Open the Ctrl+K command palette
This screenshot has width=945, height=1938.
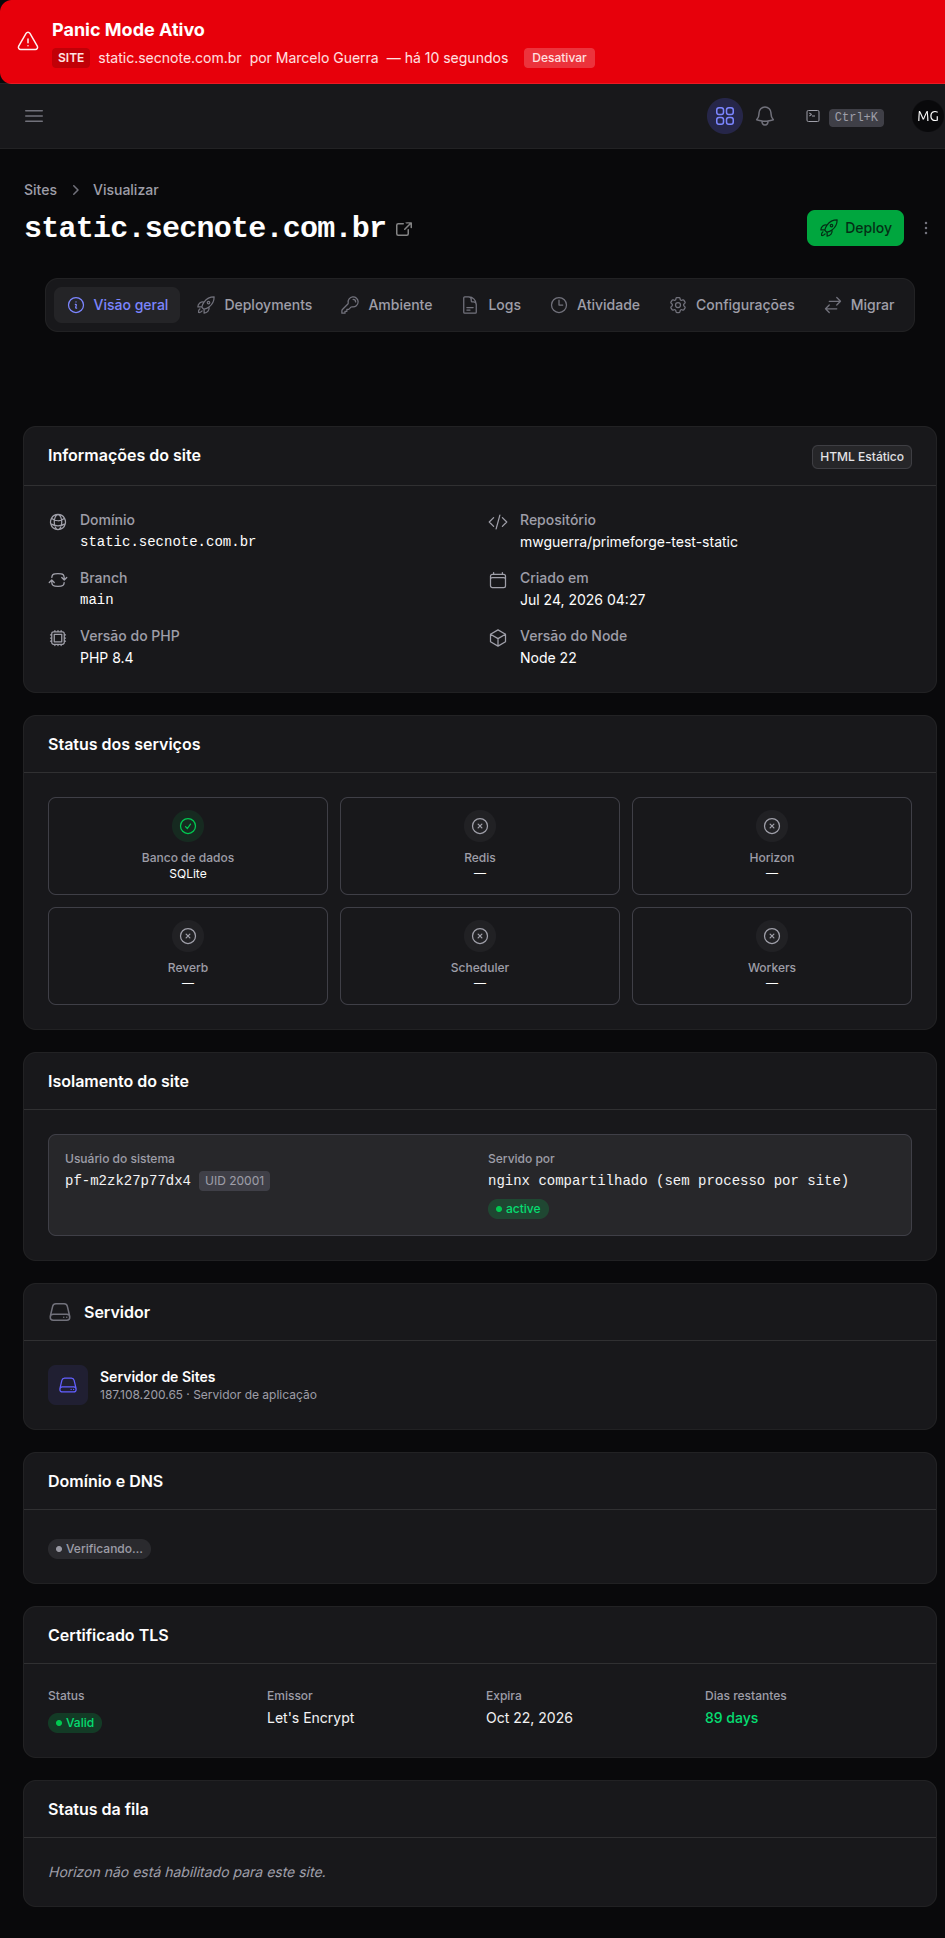845,117
